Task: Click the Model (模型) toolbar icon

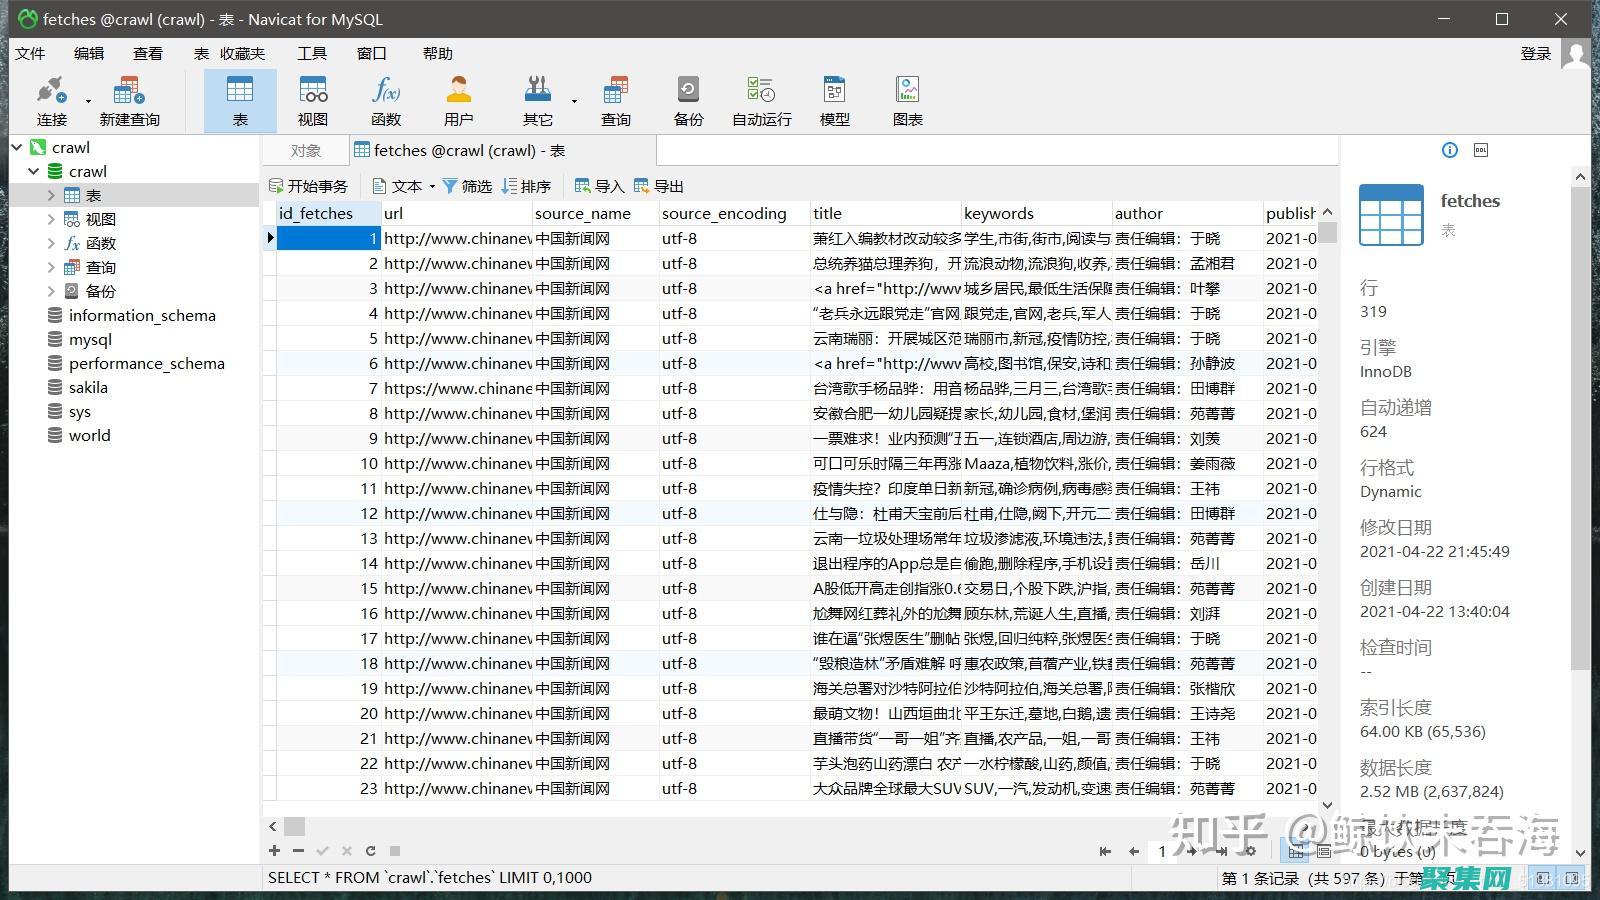Action: pyautogui.click(x=834, y=101)
